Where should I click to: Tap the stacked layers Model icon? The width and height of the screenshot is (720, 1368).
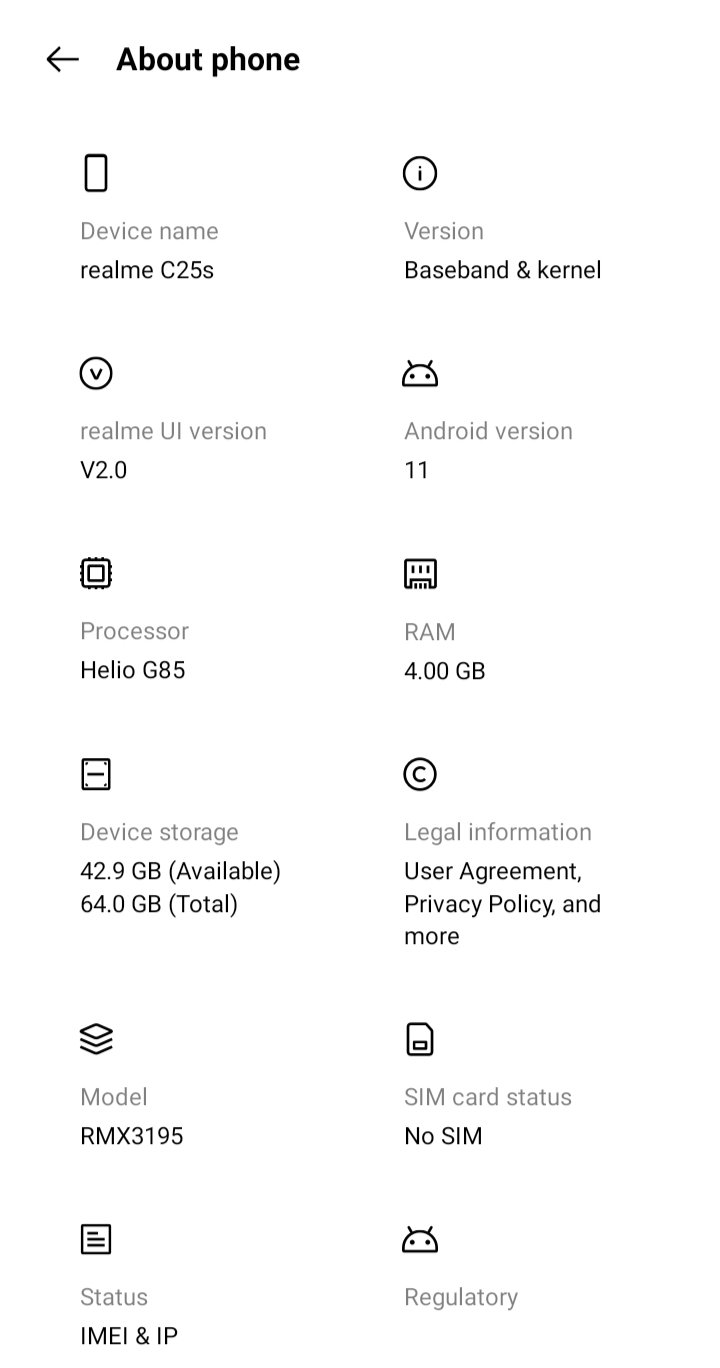96,1040
